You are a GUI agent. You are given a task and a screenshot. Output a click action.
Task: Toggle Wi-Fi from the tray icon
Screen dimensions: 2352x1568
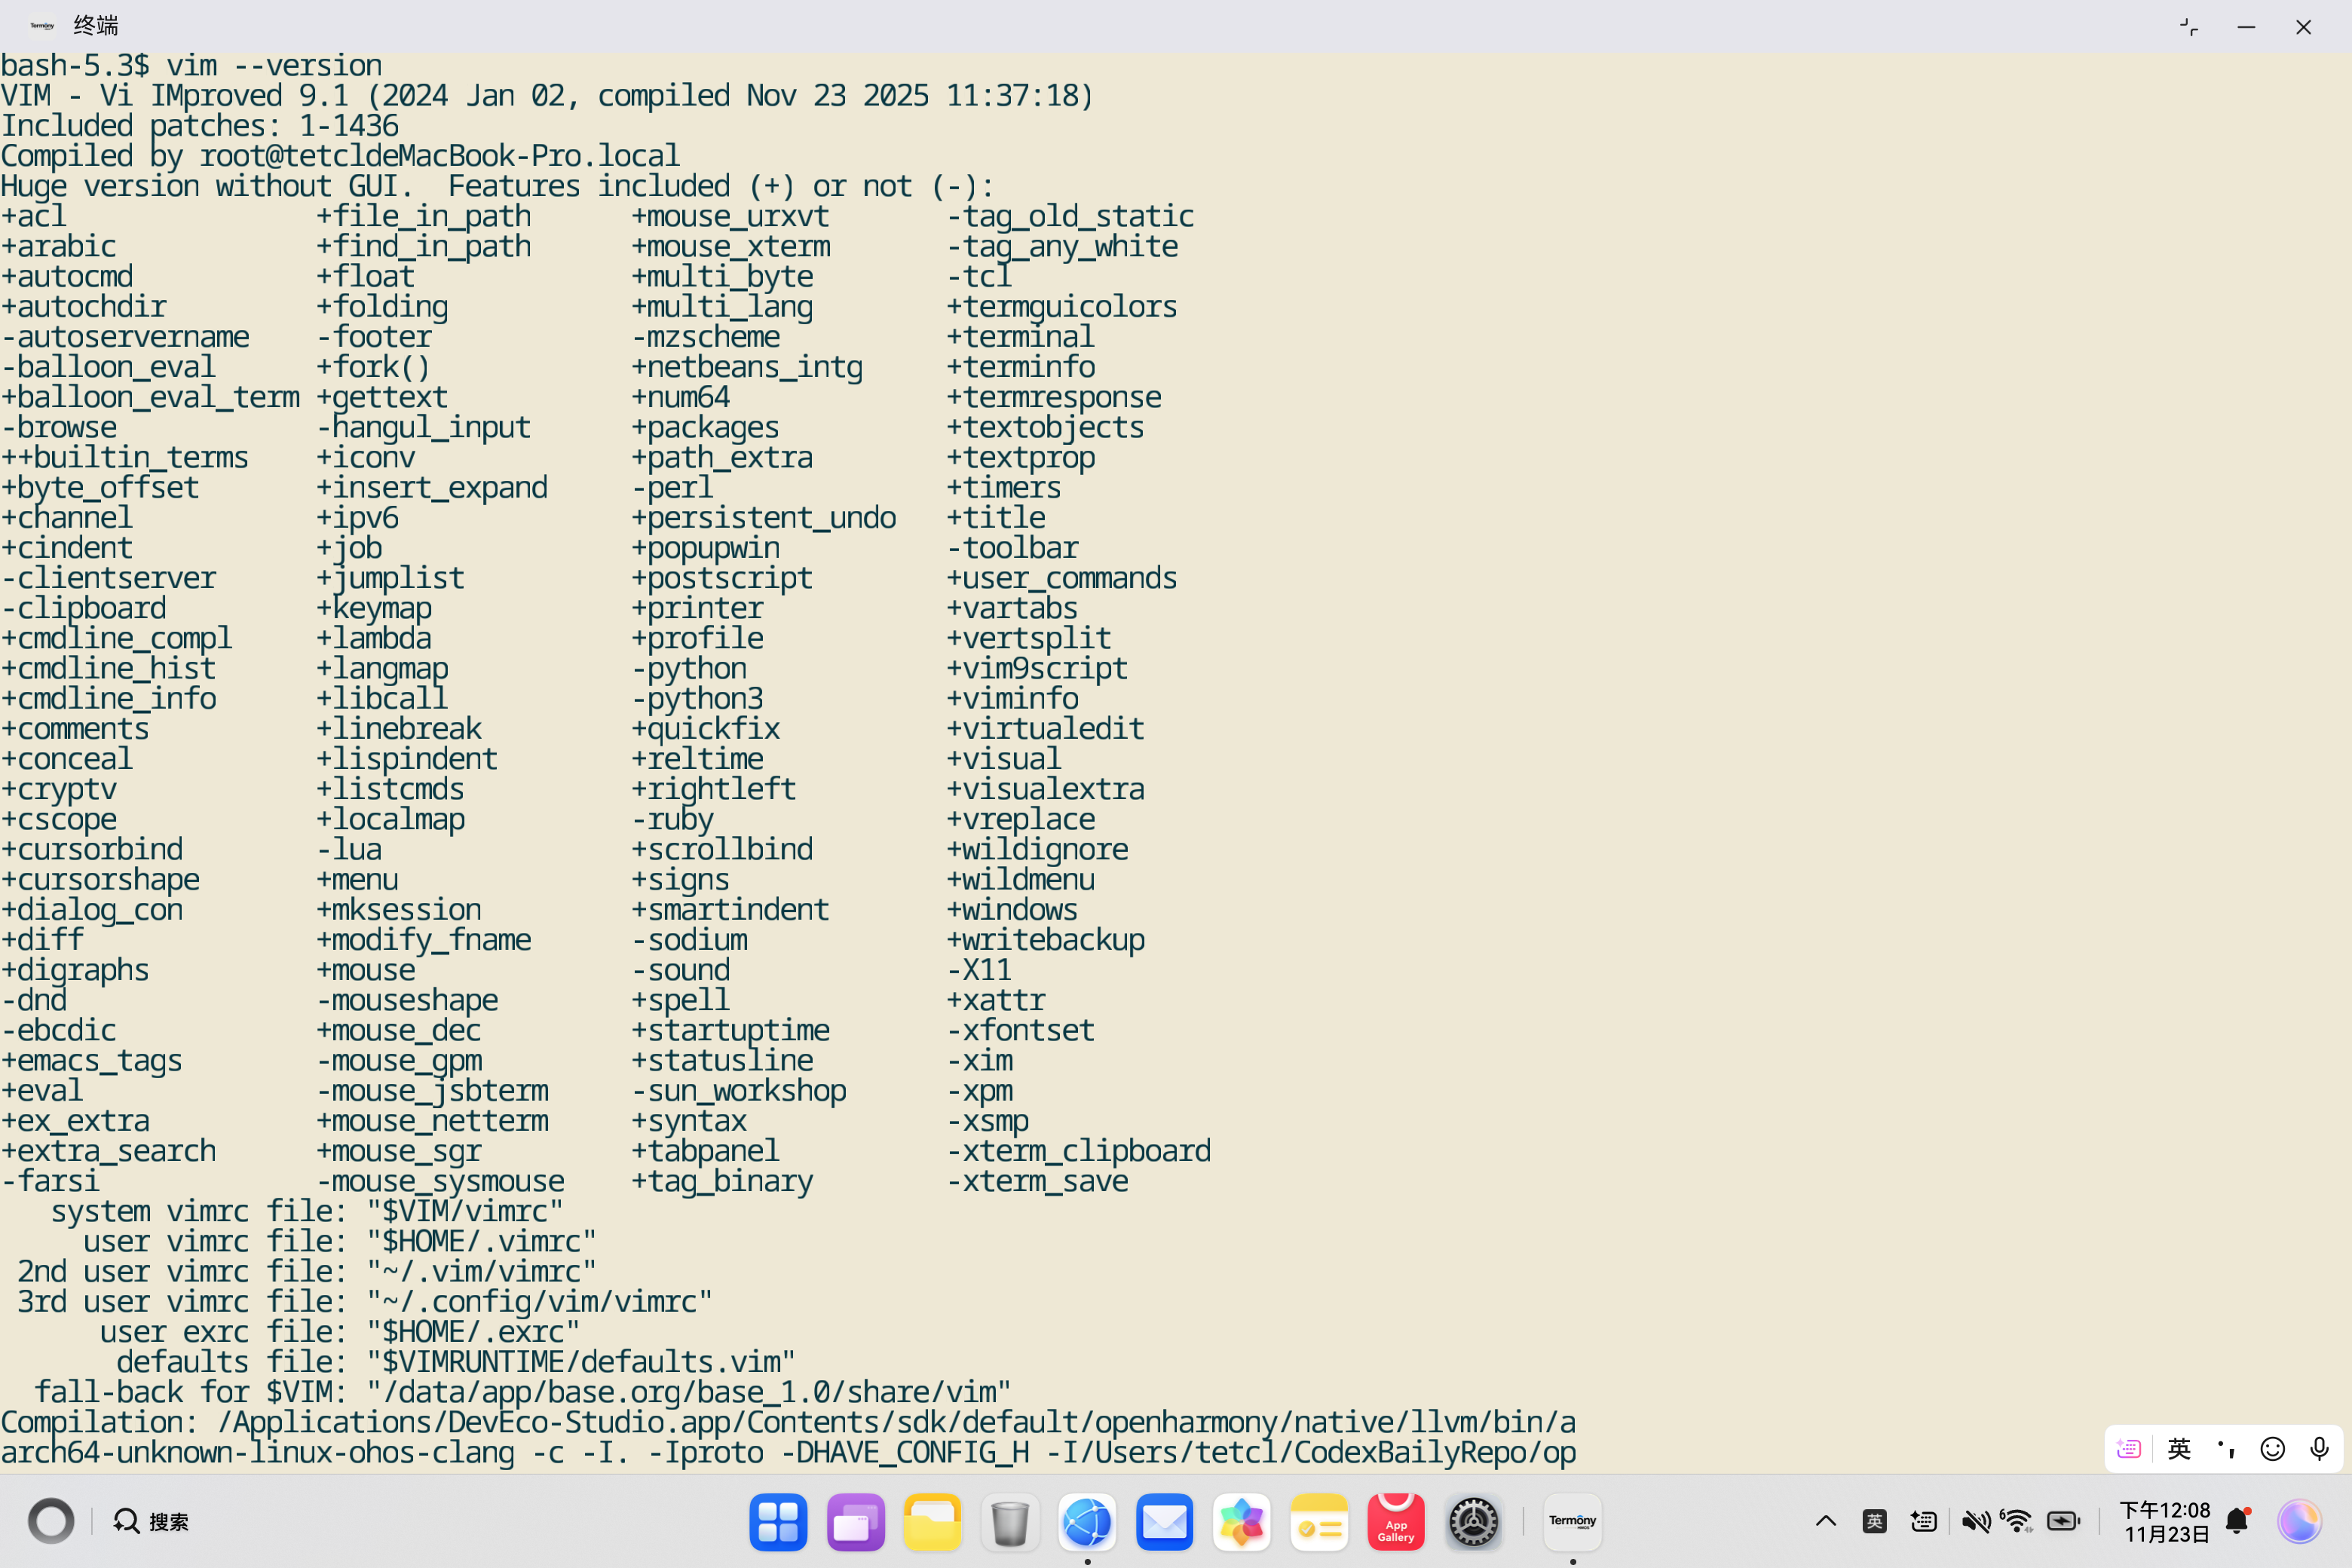point(2018,1522)
